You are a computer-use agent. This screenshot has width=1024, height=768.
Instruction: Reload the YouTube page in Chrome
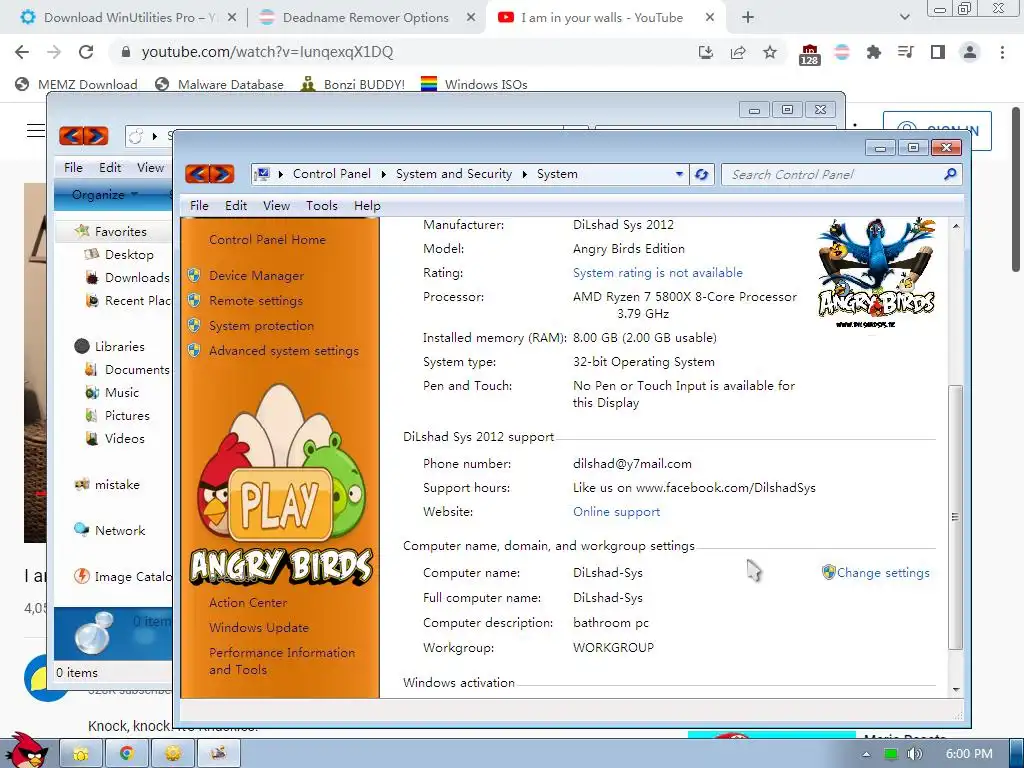86,52
